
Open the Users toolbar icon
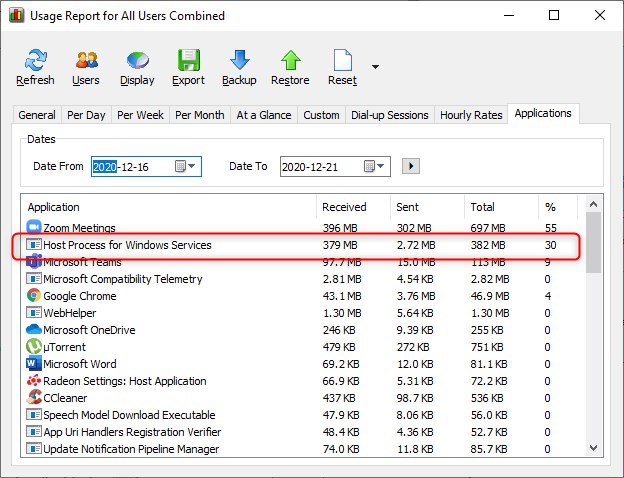click(x=86, y=60)
